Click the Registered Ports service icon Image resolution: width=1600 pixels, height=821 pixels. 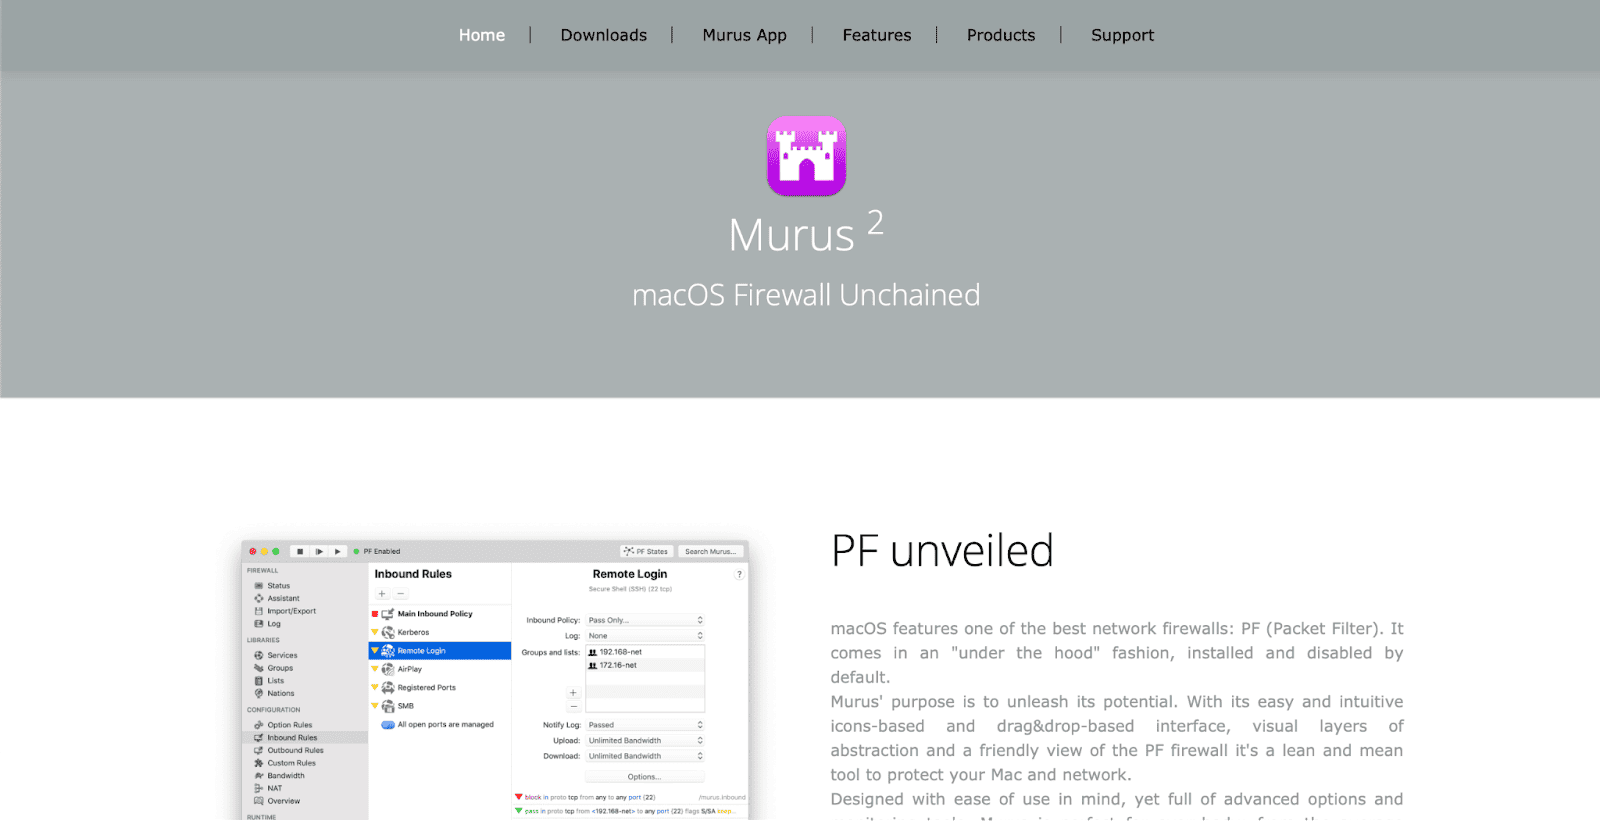(x=388, y=688)
